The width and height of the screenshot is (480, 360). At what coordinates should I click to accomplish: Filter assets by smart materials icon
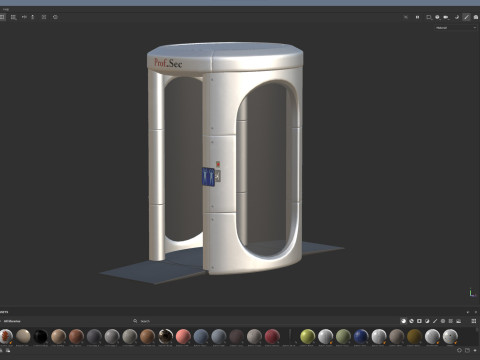point(411,321)
